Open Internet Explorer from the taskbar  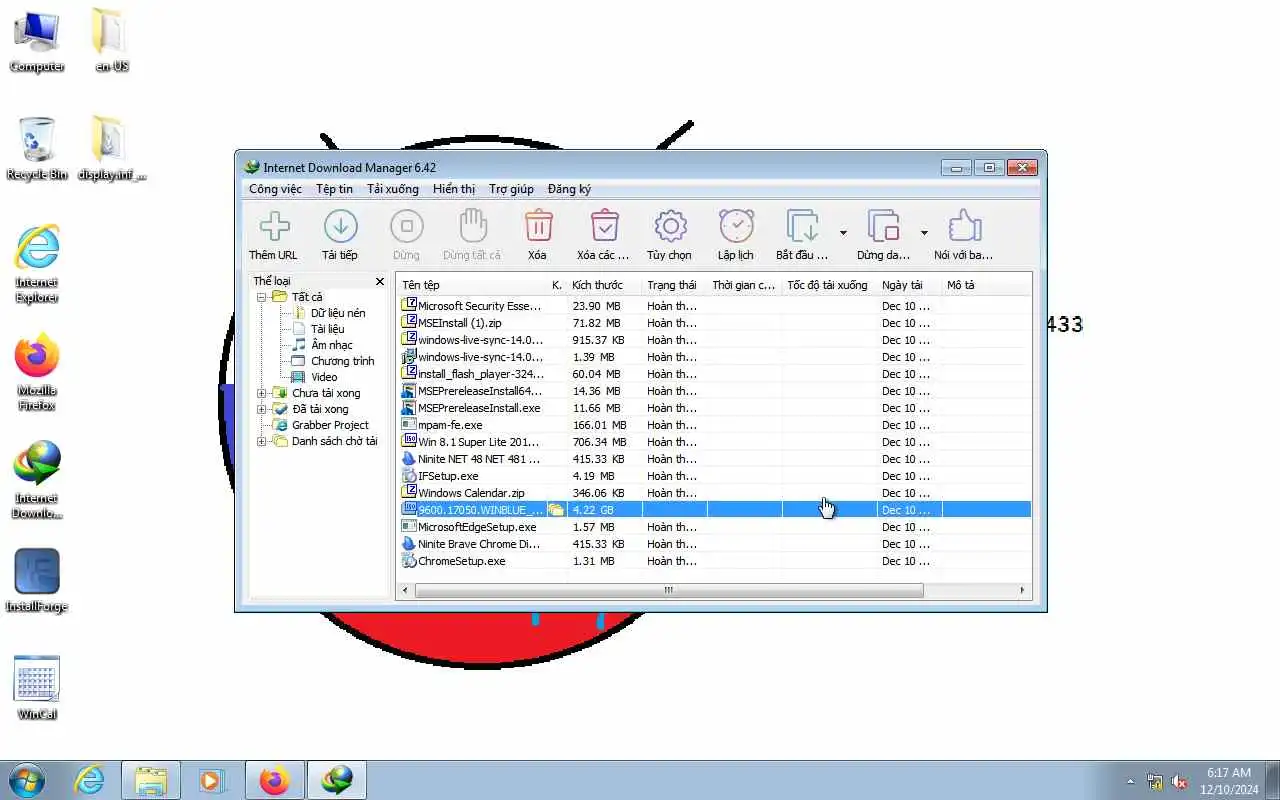(x=90, y=780)
